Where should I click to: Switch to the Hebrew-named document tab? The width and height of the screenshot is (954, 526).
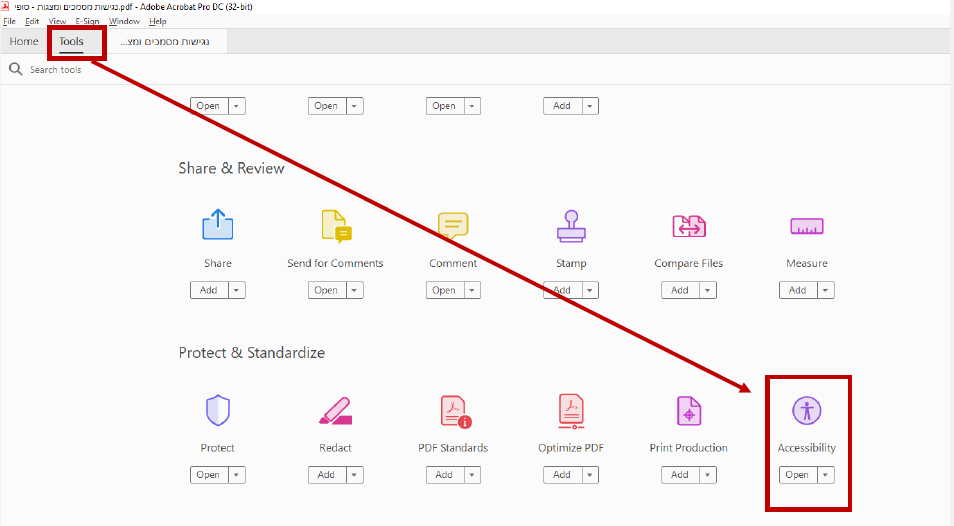tap(164, 41)
